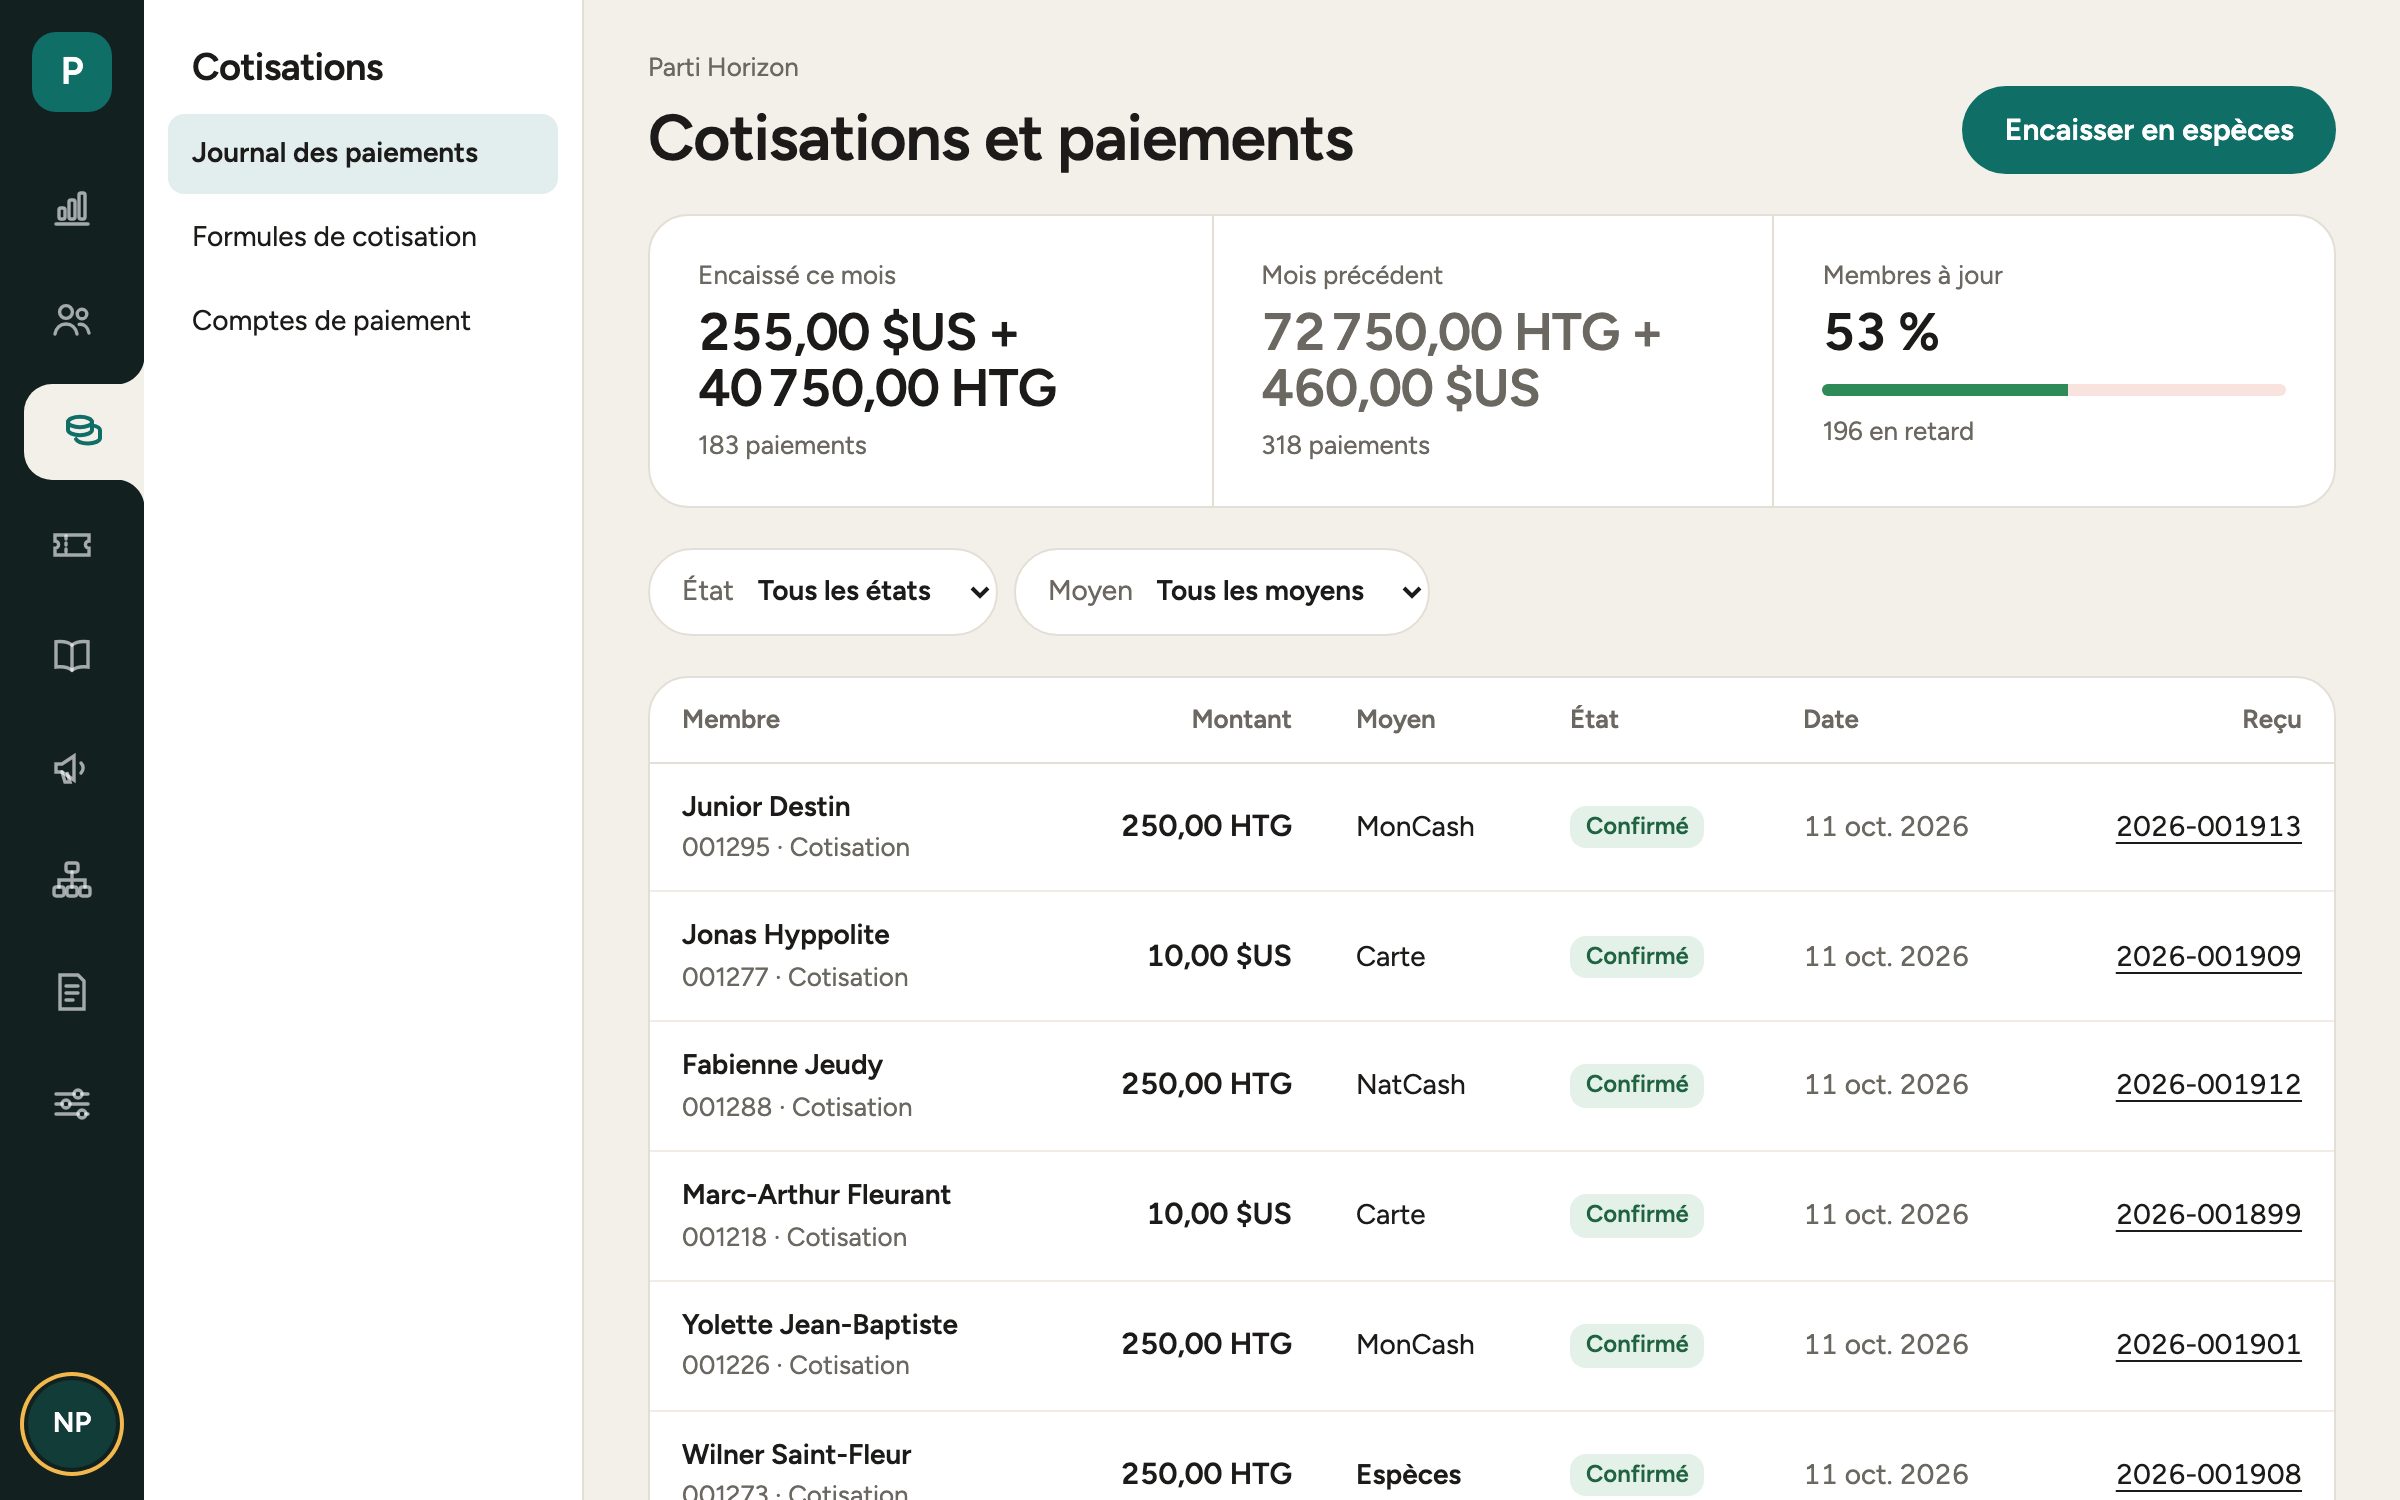
Task: Click the name Fabienne Jeudy
Action: 782,1065
